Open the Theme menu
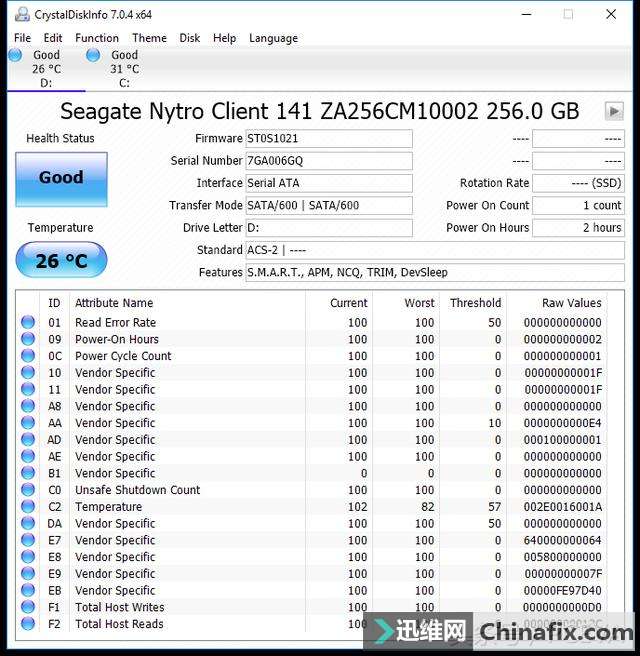Screen dimensions: 640x656 (149, 38)
